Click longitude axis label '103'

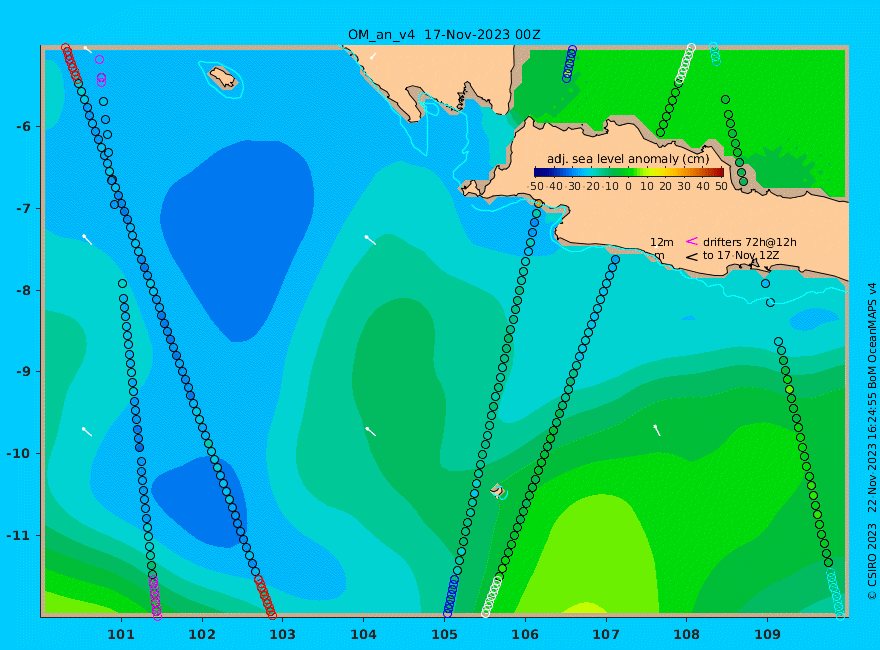tap(282, 634)
